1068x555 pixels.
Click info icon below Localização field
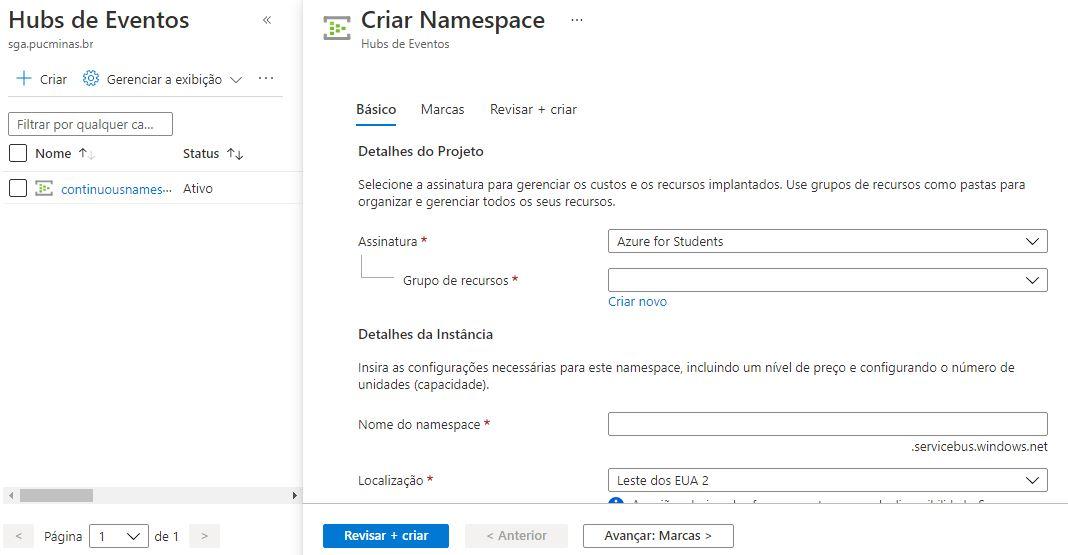[x=617, y=504]
